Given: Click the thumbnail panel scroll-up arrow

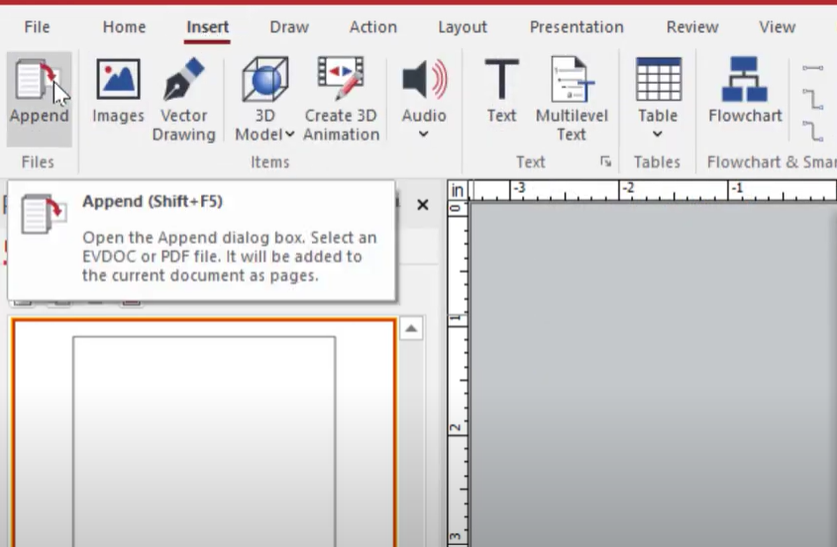Looking at the screenshot, I should coord(411,329).
